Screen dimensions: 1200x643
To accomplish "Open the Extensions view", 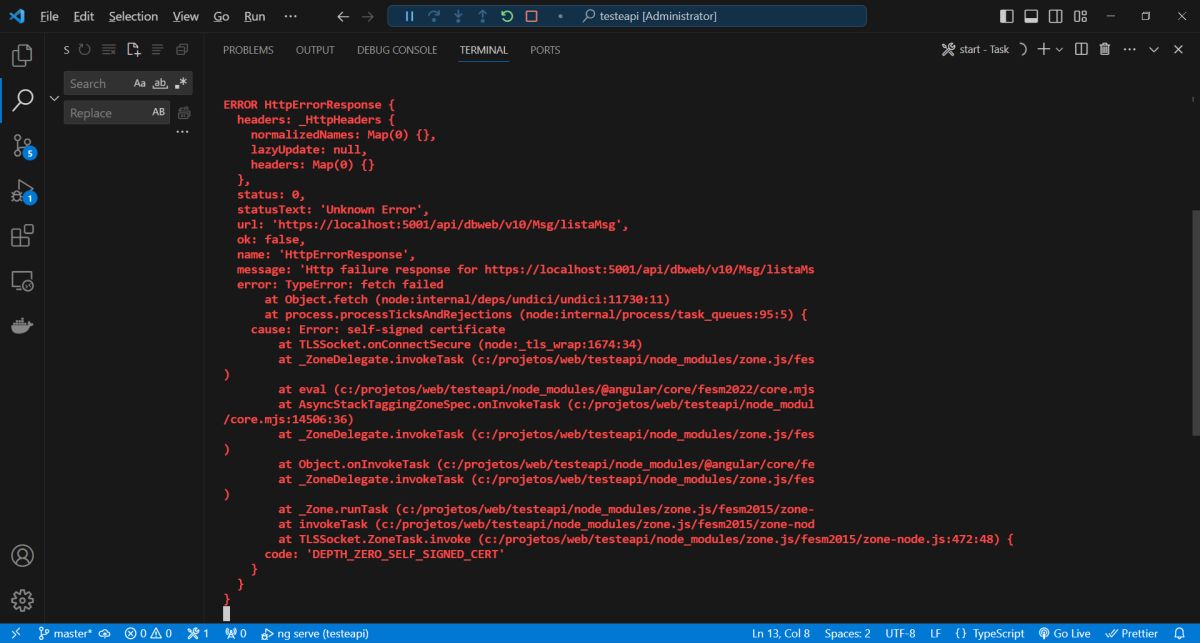I will (22, 237).
